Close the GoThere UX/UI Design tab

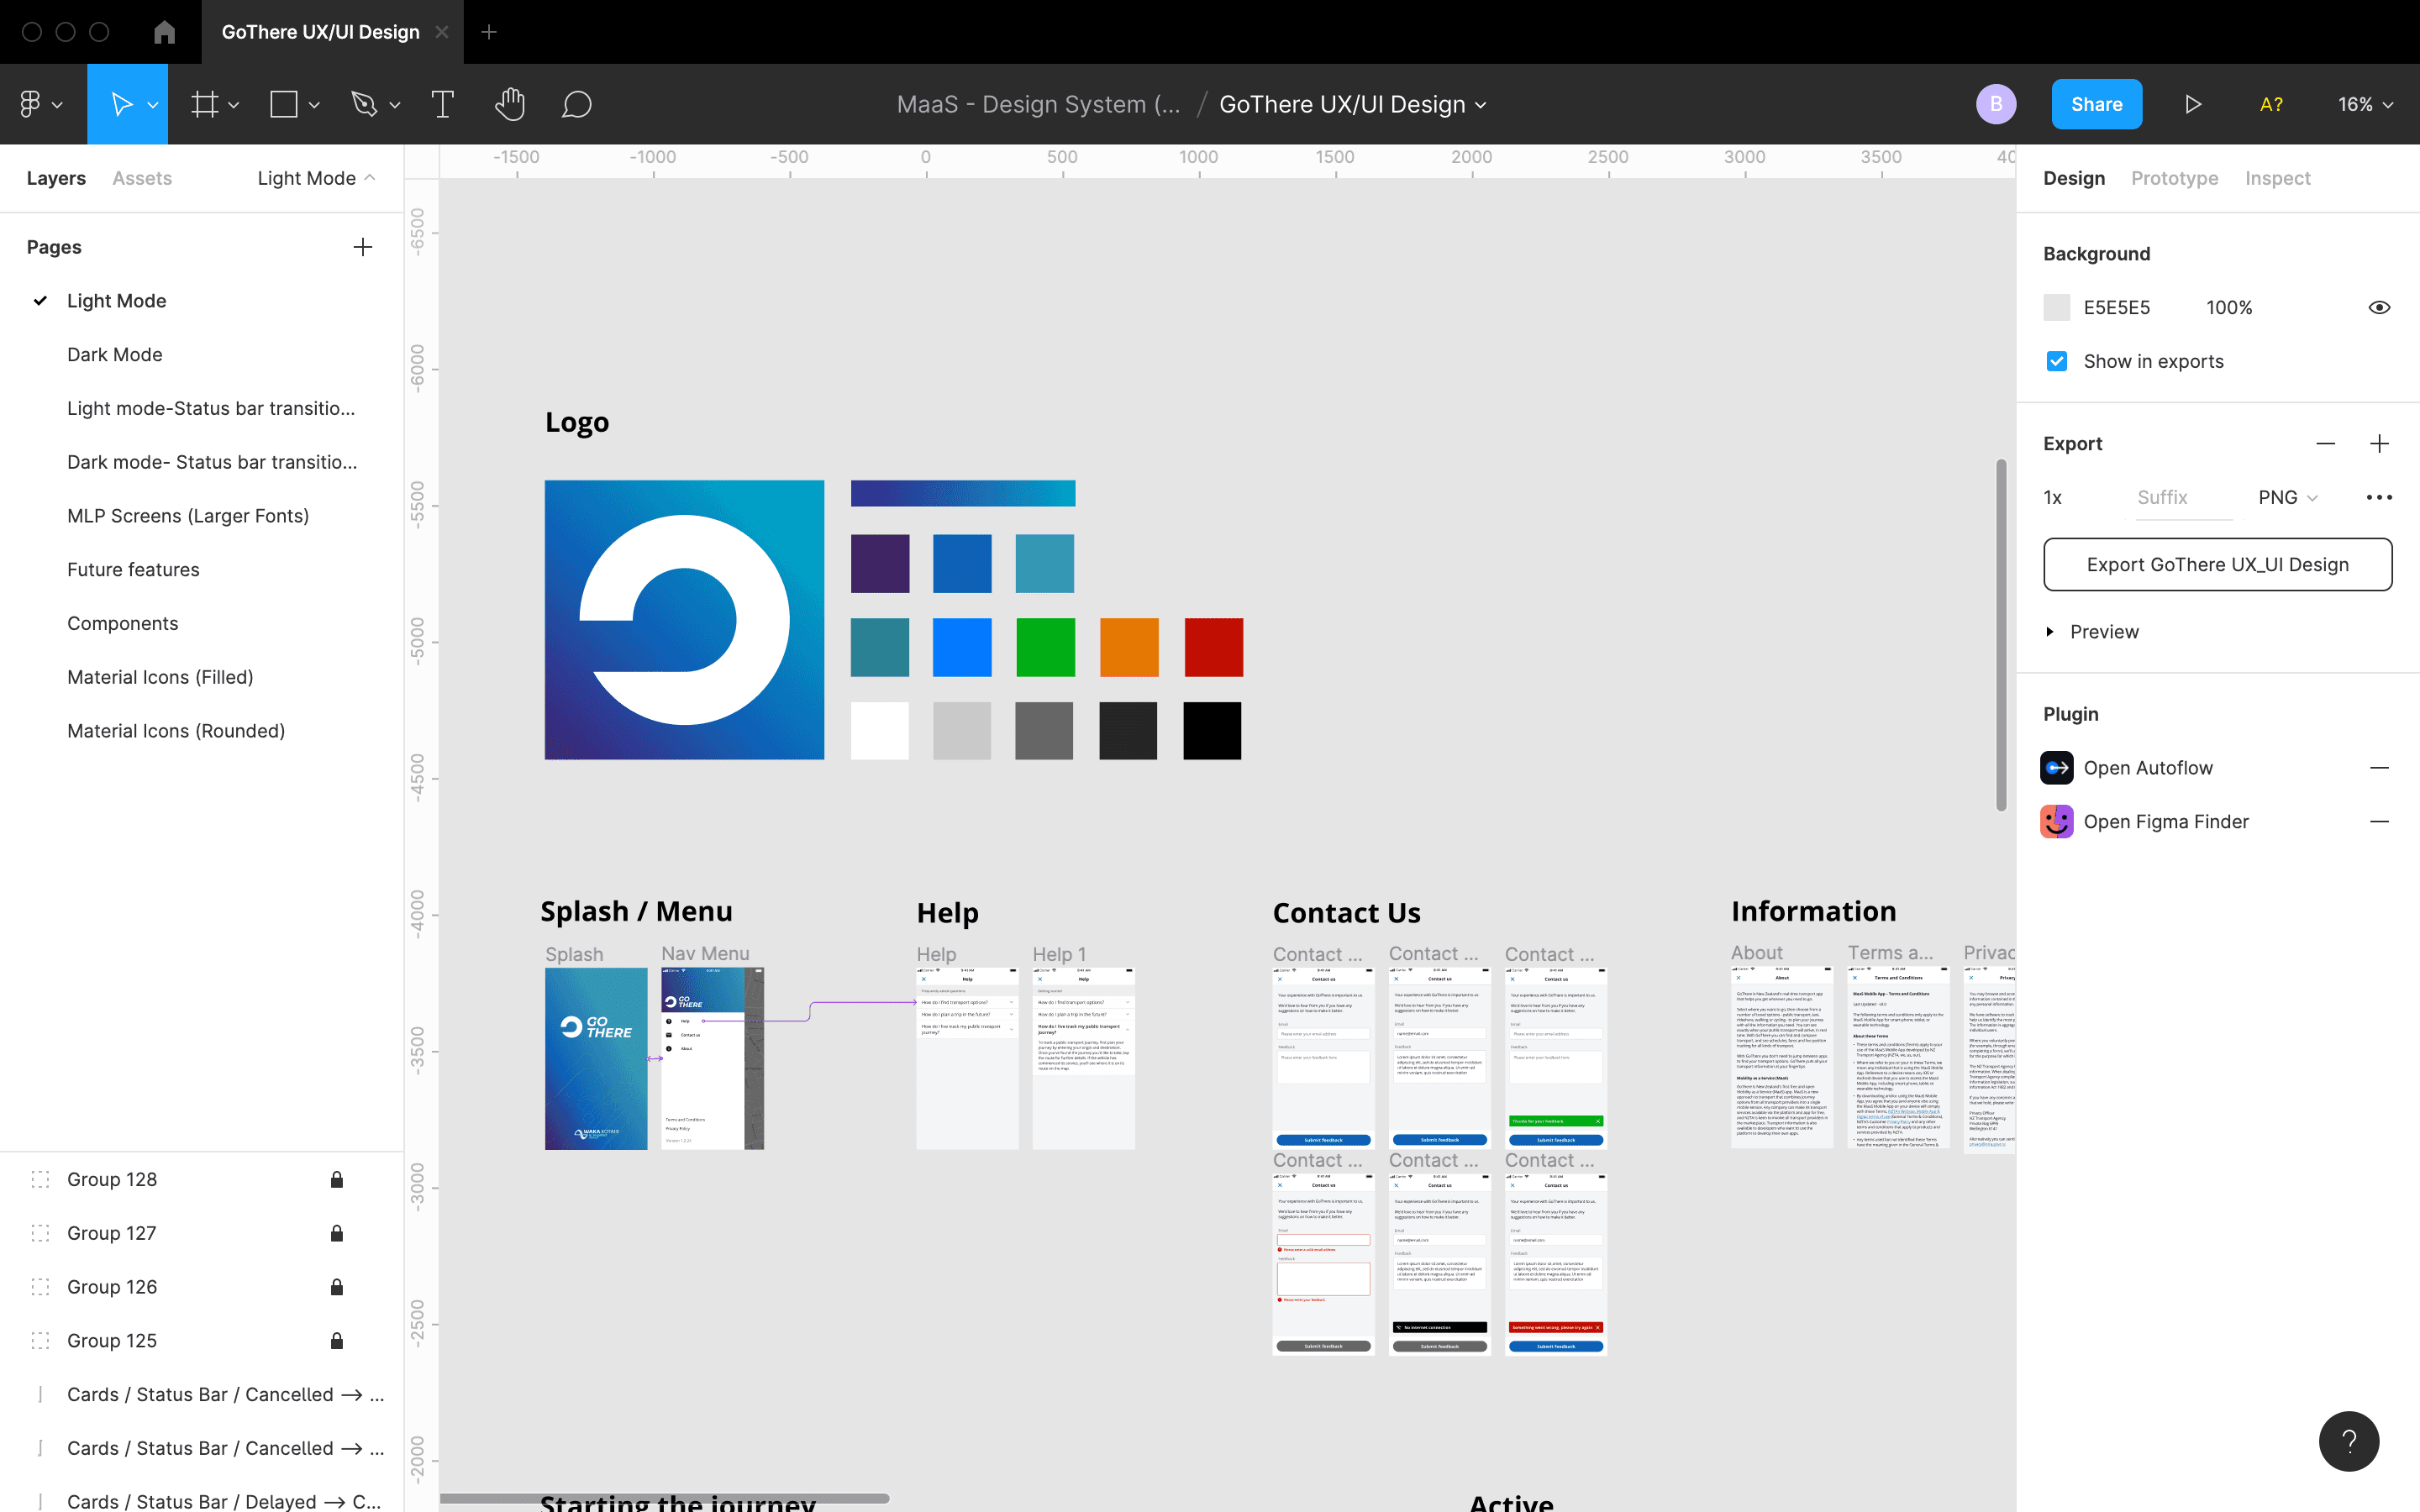(x=442, y=32)
